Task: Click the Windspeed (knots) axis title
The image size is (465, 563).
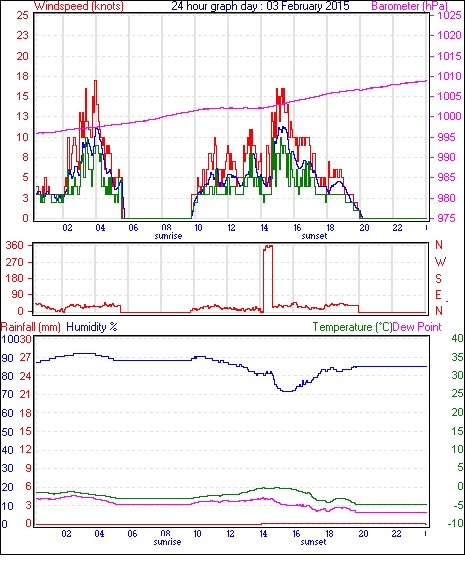Action: point(79,6)
